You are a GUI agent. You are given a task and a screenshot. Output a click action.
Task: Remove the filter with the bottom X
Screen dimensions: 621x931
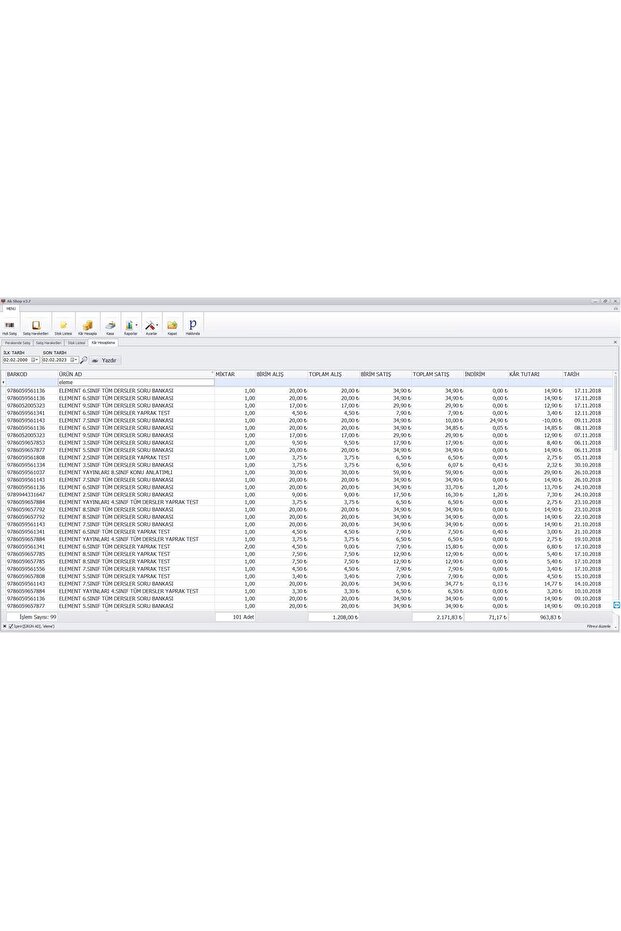4,626
